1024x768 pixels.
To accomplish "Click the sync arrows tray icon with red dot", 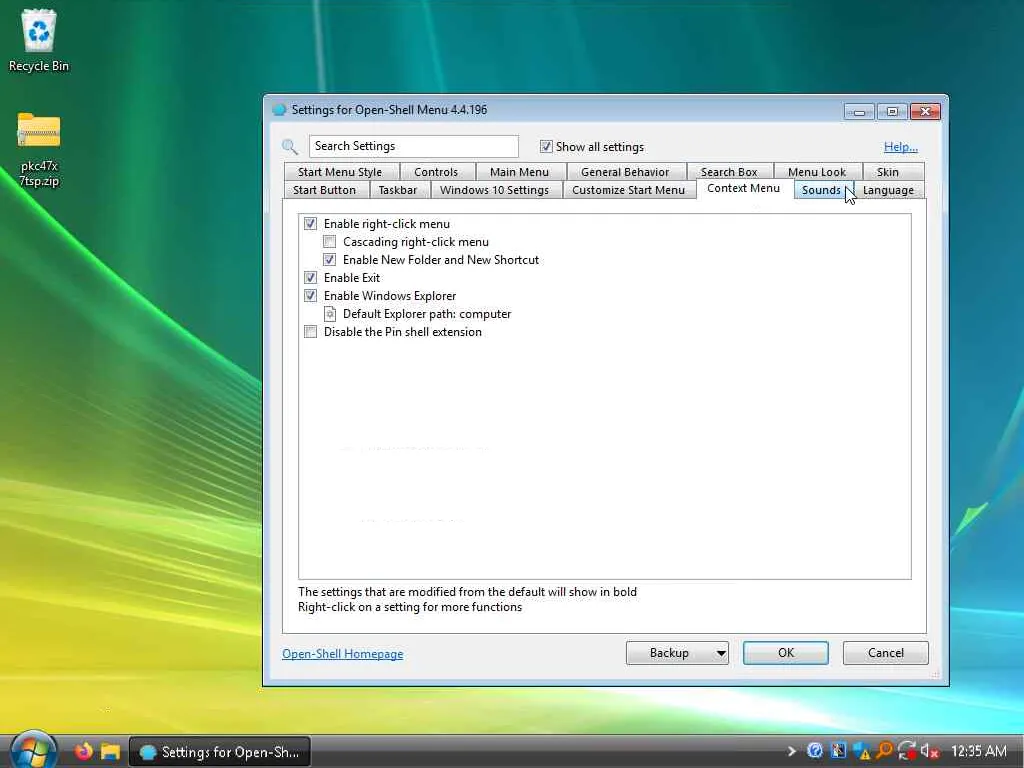I will tap(907, 751).
